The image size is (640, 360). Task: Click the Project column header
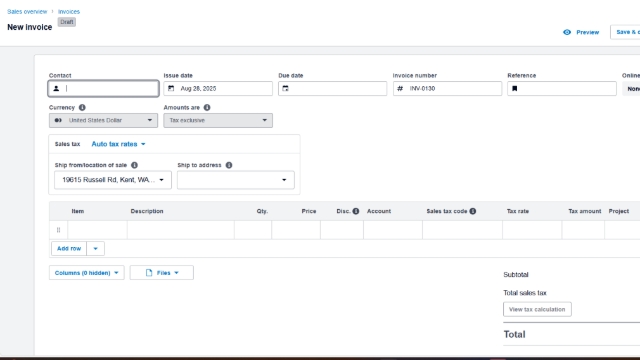click(619, 211)
